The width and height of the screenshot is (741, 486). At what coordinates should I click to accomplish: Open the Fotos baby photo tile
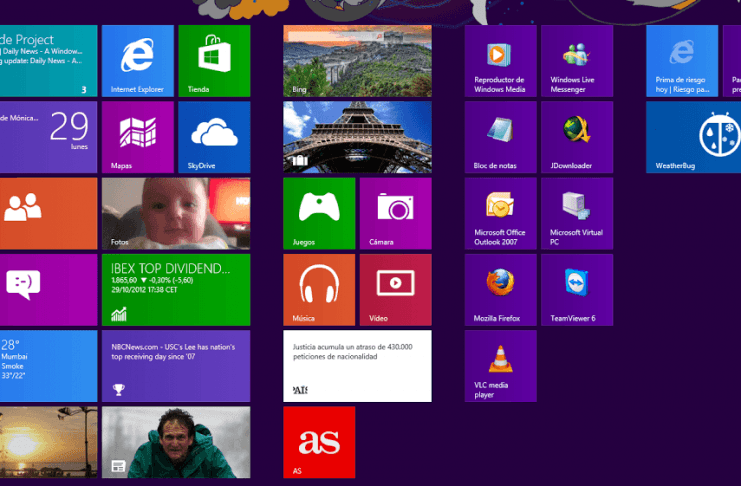[176, 213]
